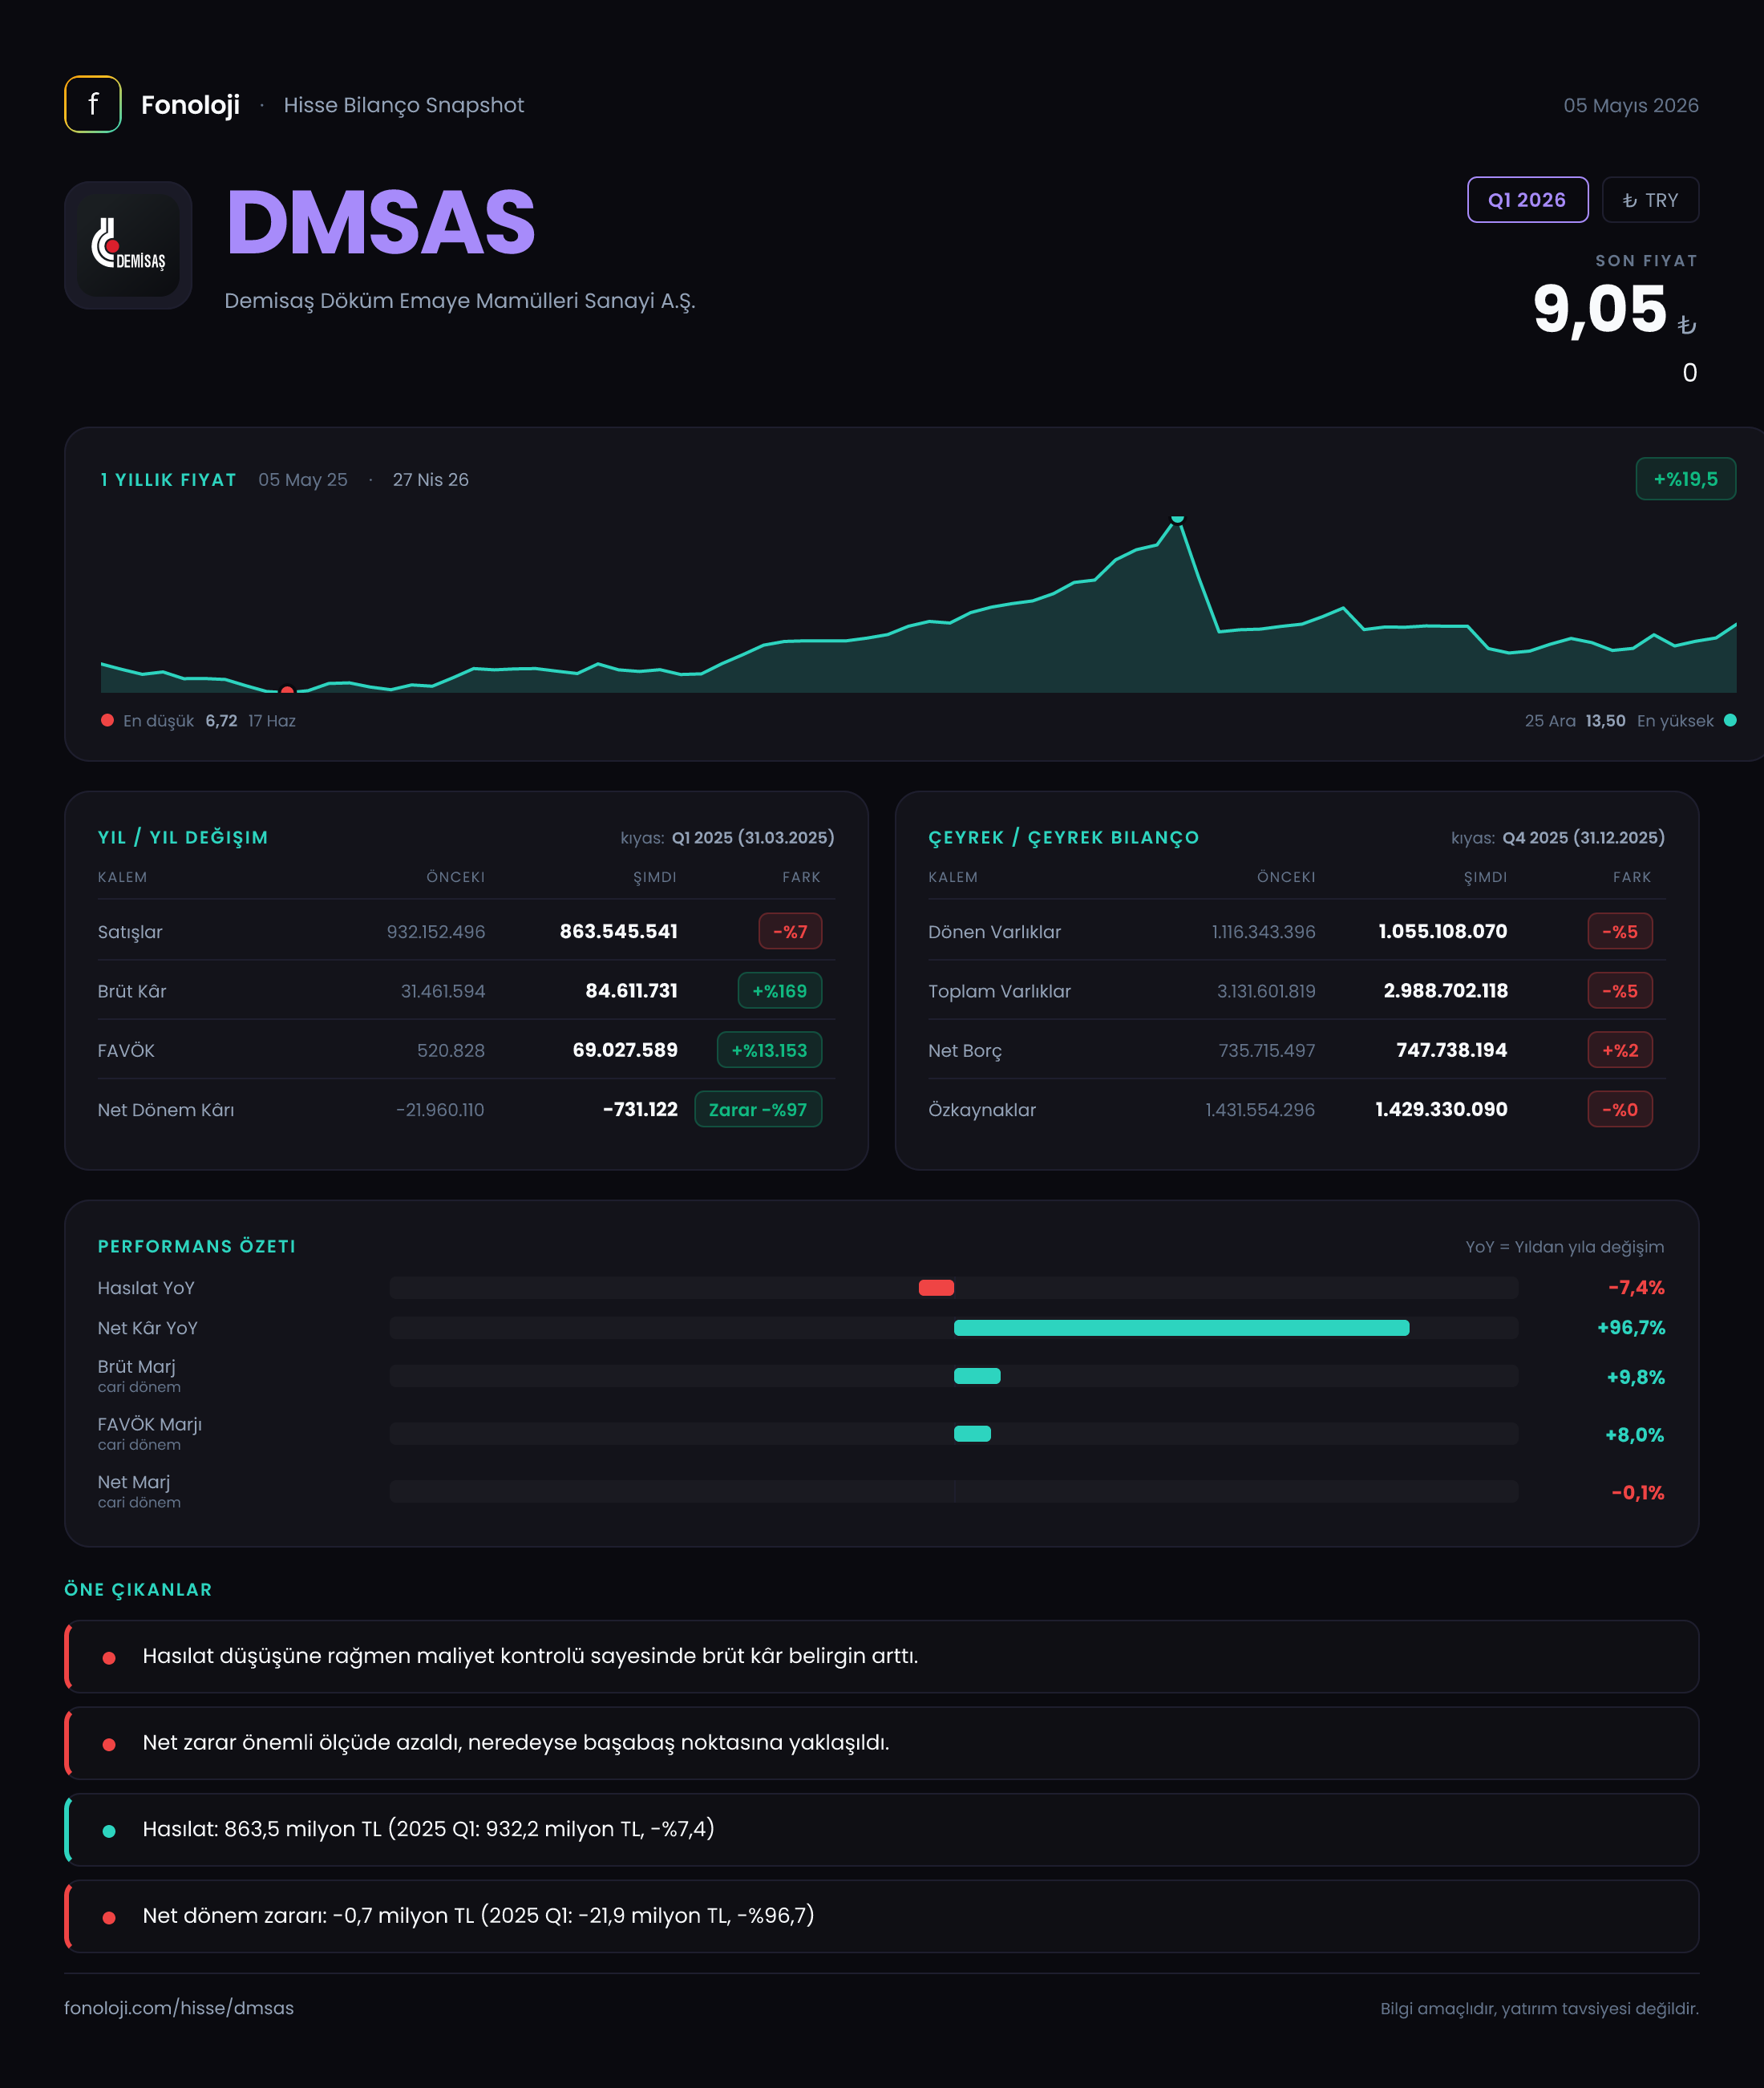The image size is (1764, 2088).
Task: Click the FAVÖK value 69.027.589
Action: [x=625, y=1050]
